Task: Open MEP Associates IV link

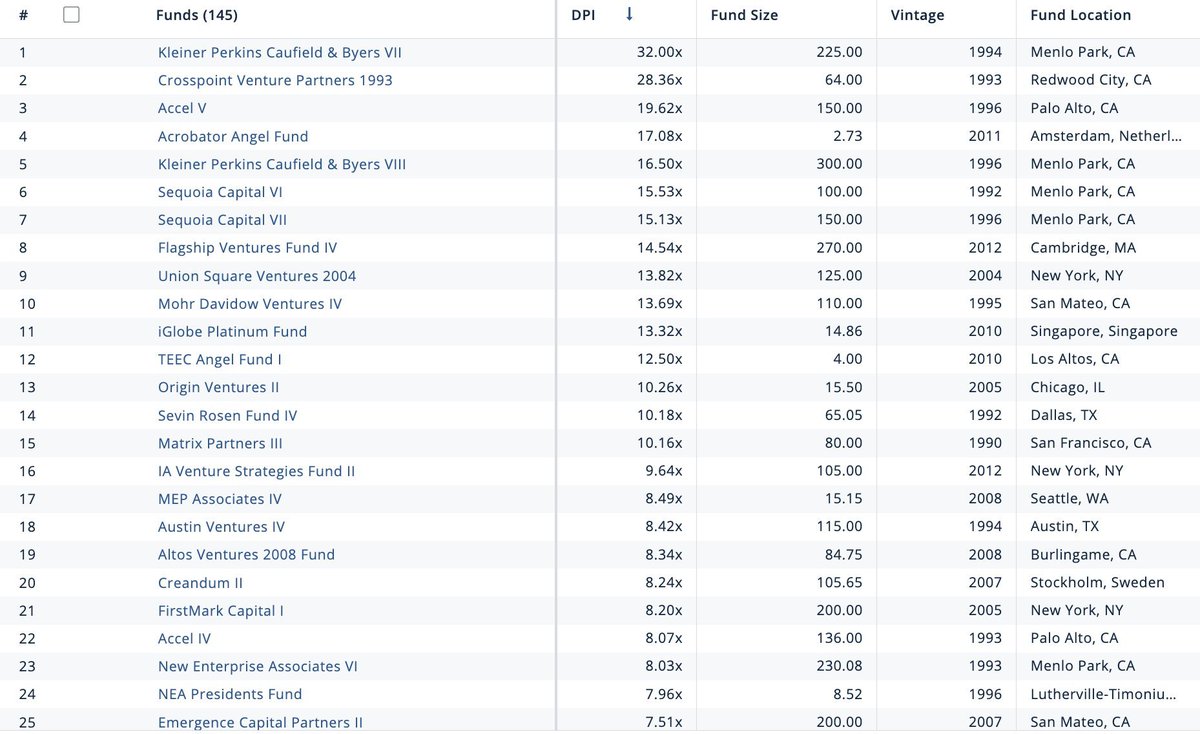Action: [220, 499]
